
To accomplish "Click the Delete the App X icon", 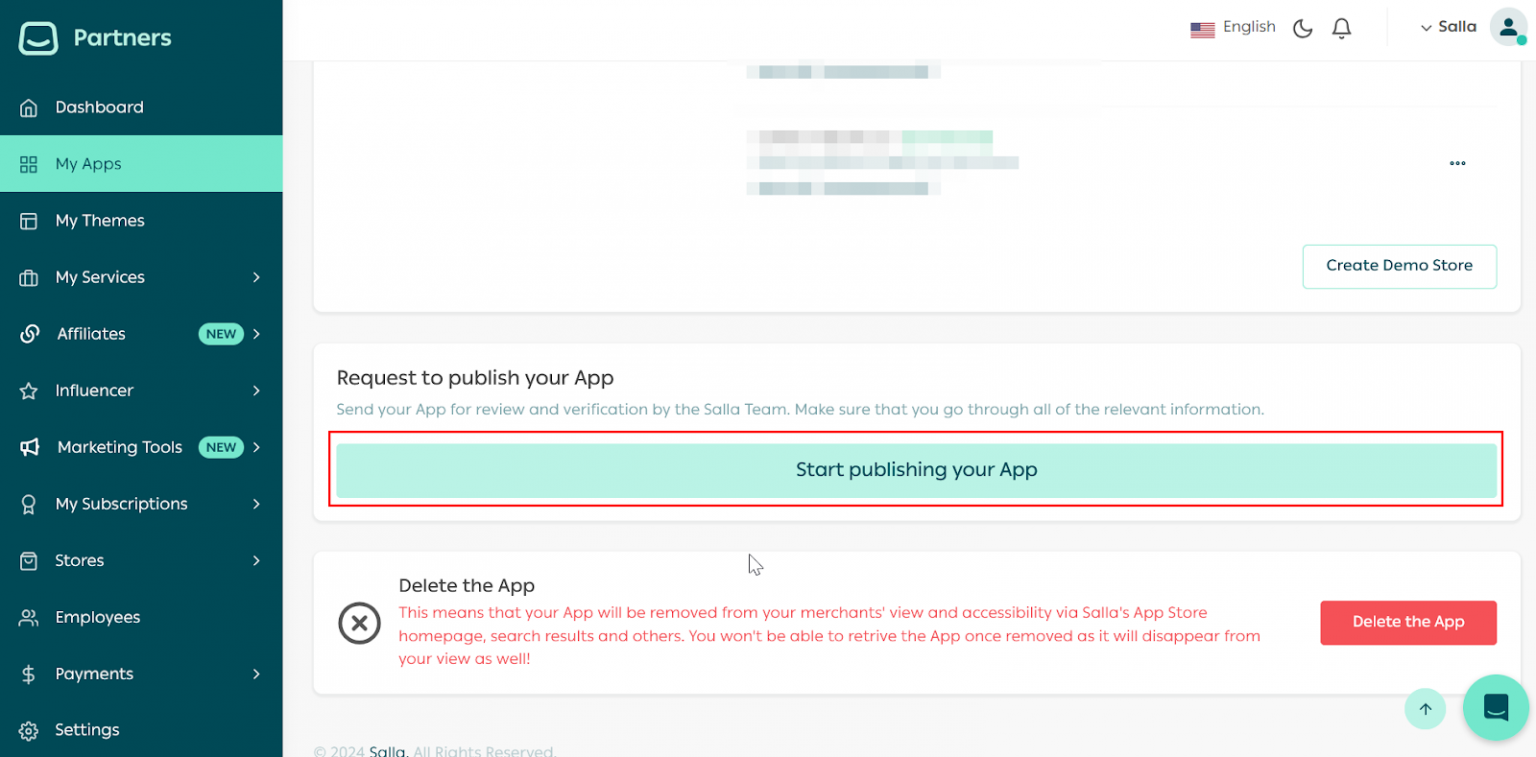I will click(x=359, y=623).
